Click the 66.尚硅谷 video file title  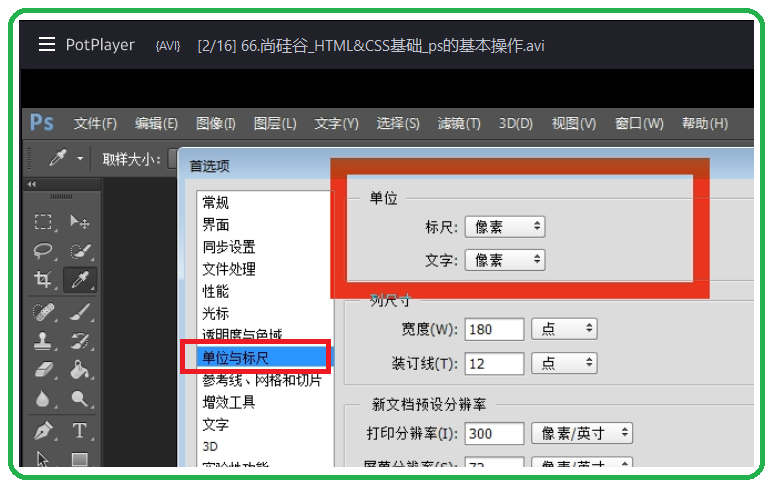[393, 46]
